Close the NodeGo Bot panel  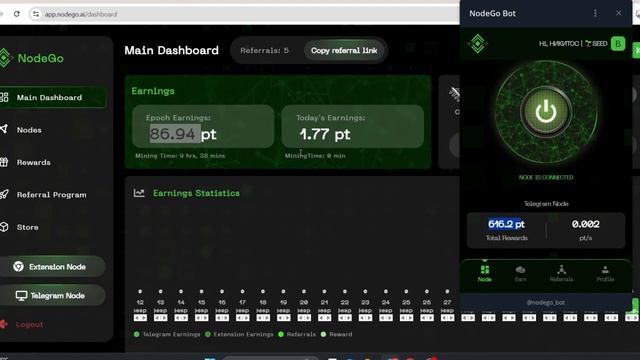pos(619,13)
